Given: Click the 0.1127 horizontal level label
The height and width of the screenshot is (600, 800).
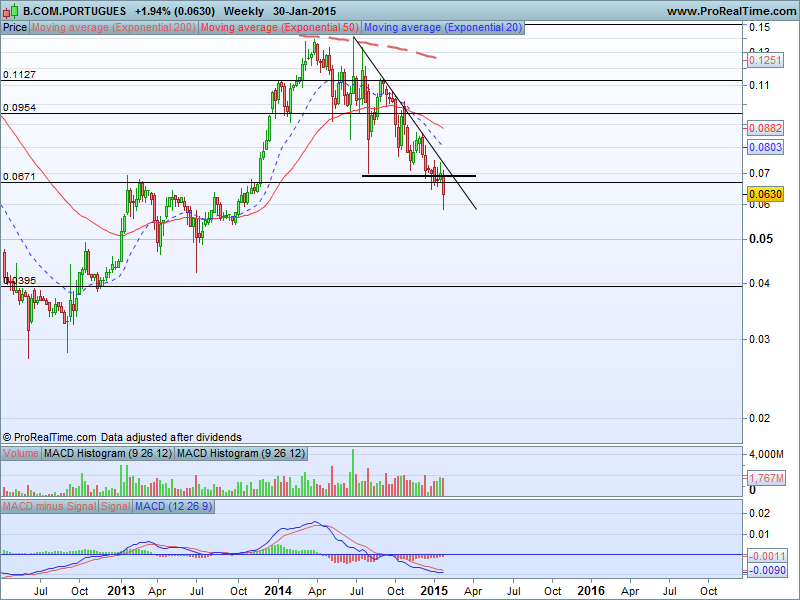Looking at the screenshot, I should [x=19, y=74].
